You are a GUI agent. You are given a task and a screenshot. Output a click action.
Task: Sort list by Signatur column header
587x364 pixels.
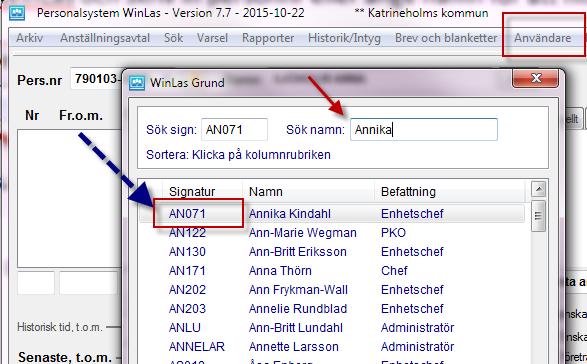pyautogui.click(x=192, y=191)
